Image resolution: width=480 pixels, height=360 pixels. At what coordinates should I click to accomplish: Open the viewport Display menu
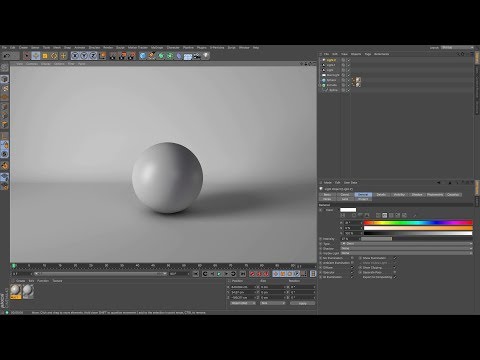[x=46, y=64]
